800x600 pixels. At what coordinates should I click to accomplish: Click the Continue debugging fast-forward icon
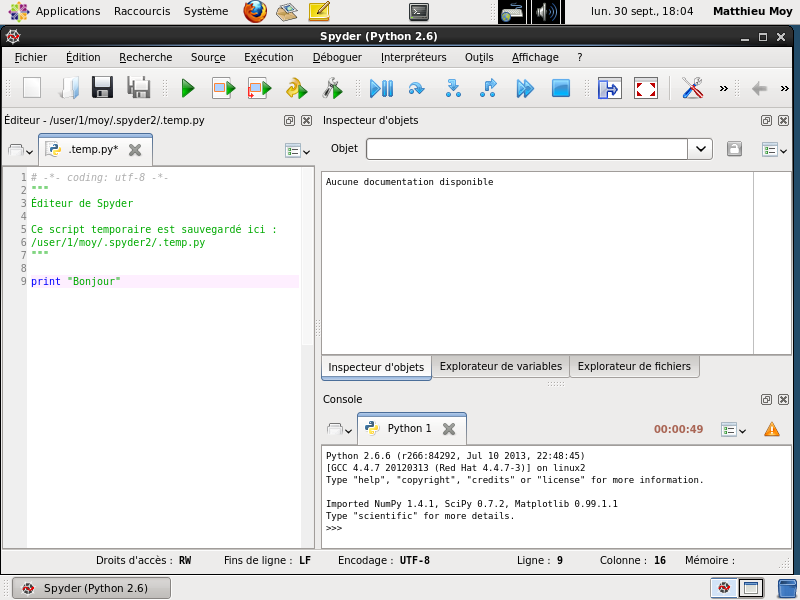pyautogui.click(x=525, y=89)
